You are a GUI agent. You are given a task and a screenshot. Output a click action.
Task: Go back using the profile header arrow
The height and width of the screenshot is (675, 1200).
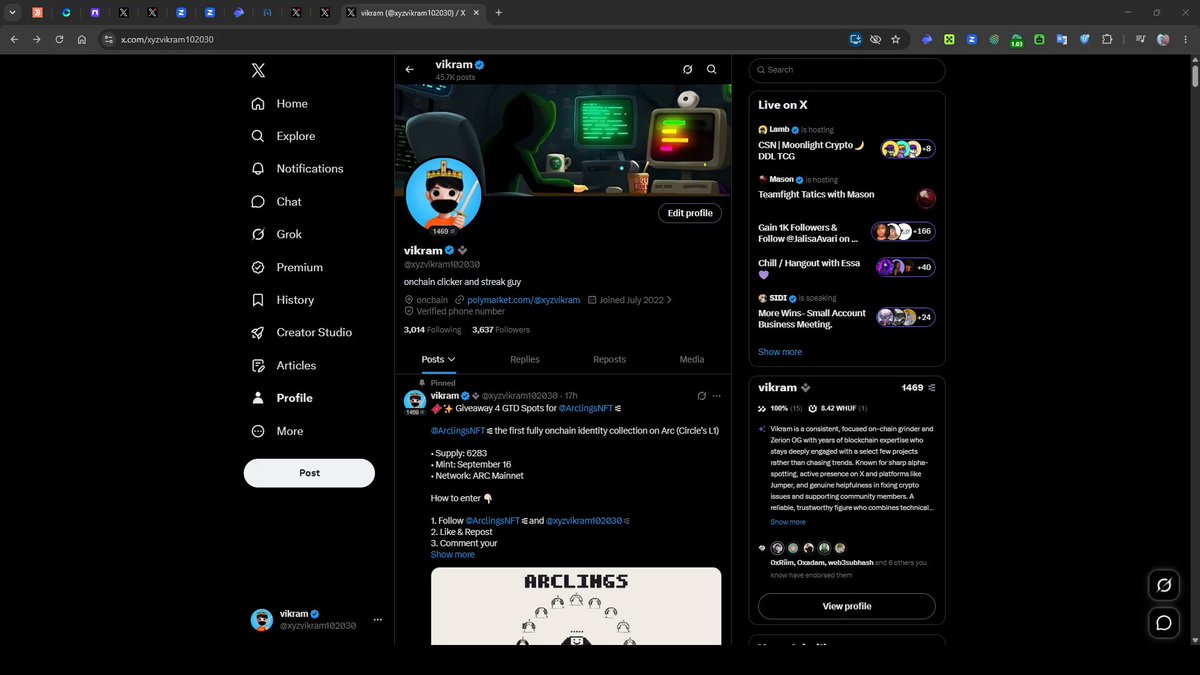[409, 70]
